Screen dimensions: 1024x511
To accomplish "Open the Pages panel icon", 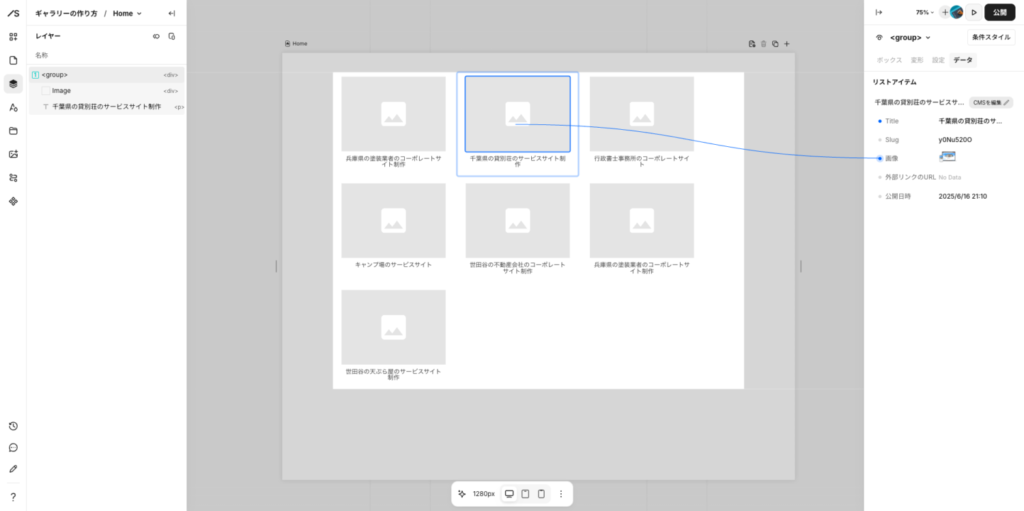I will click(x=13, y=60).
